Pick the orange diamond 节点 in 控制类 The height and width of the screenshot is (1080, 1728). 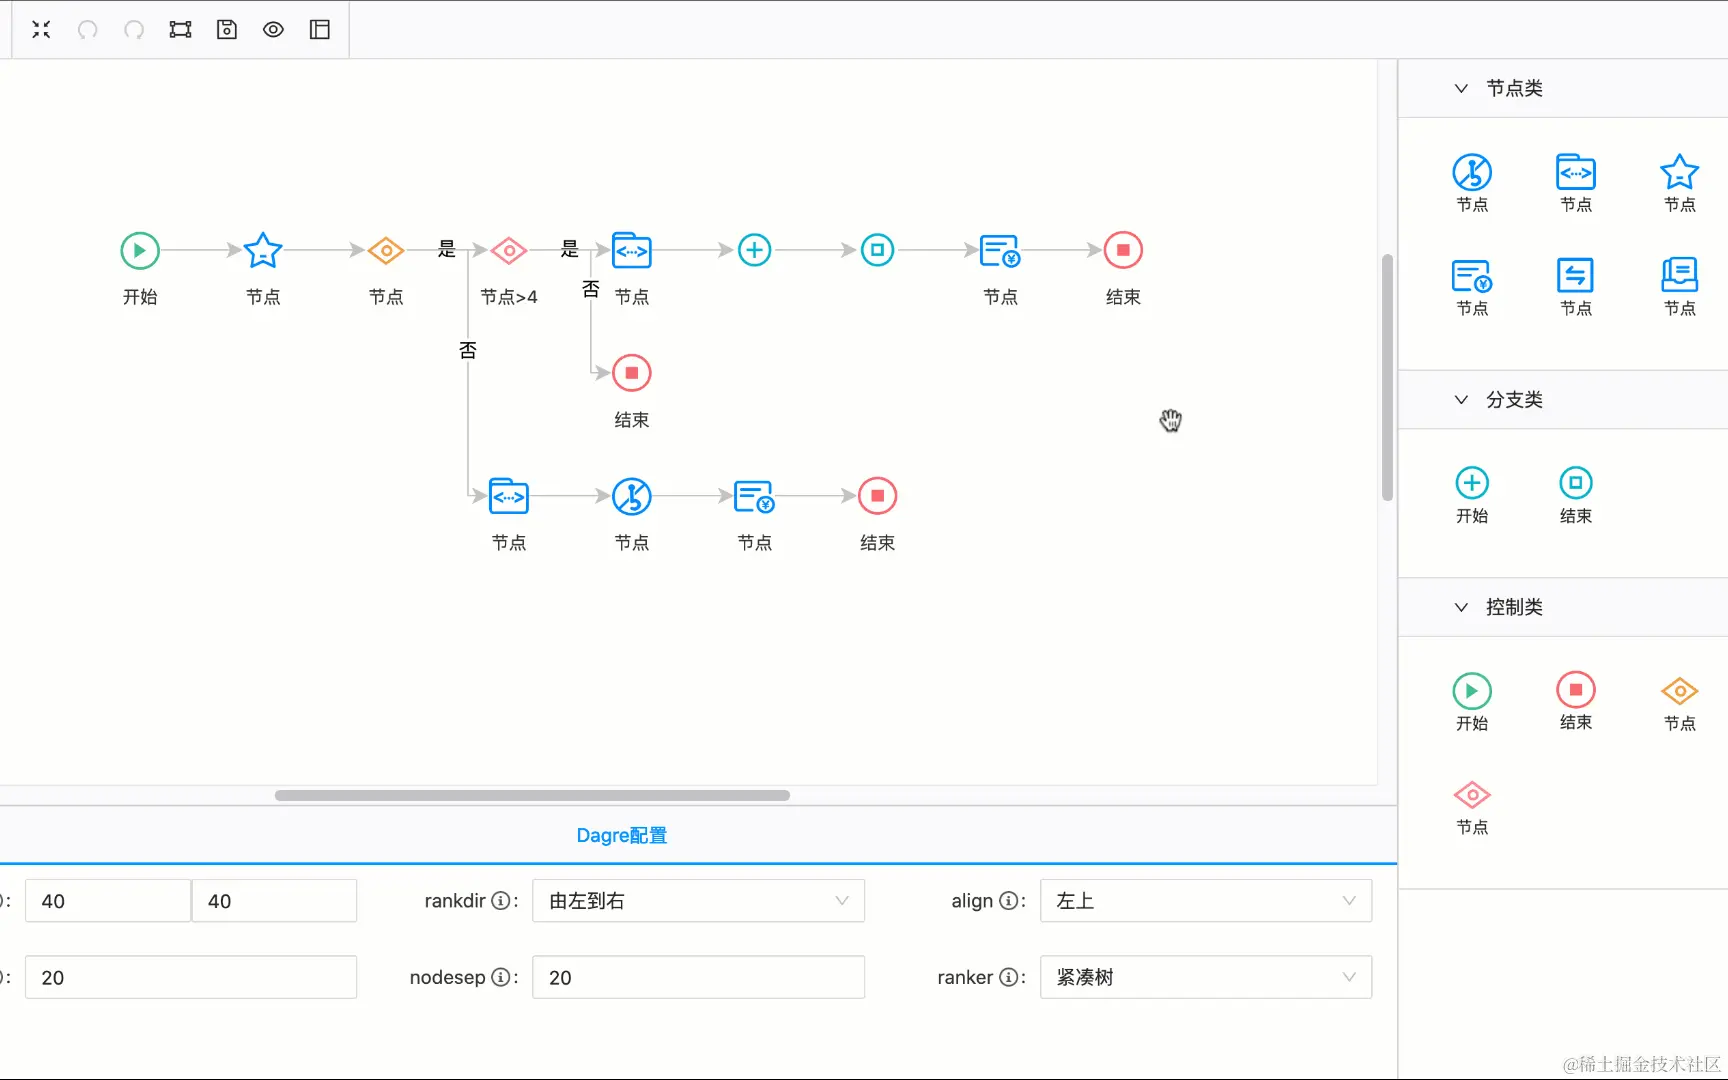[1680, 691]
